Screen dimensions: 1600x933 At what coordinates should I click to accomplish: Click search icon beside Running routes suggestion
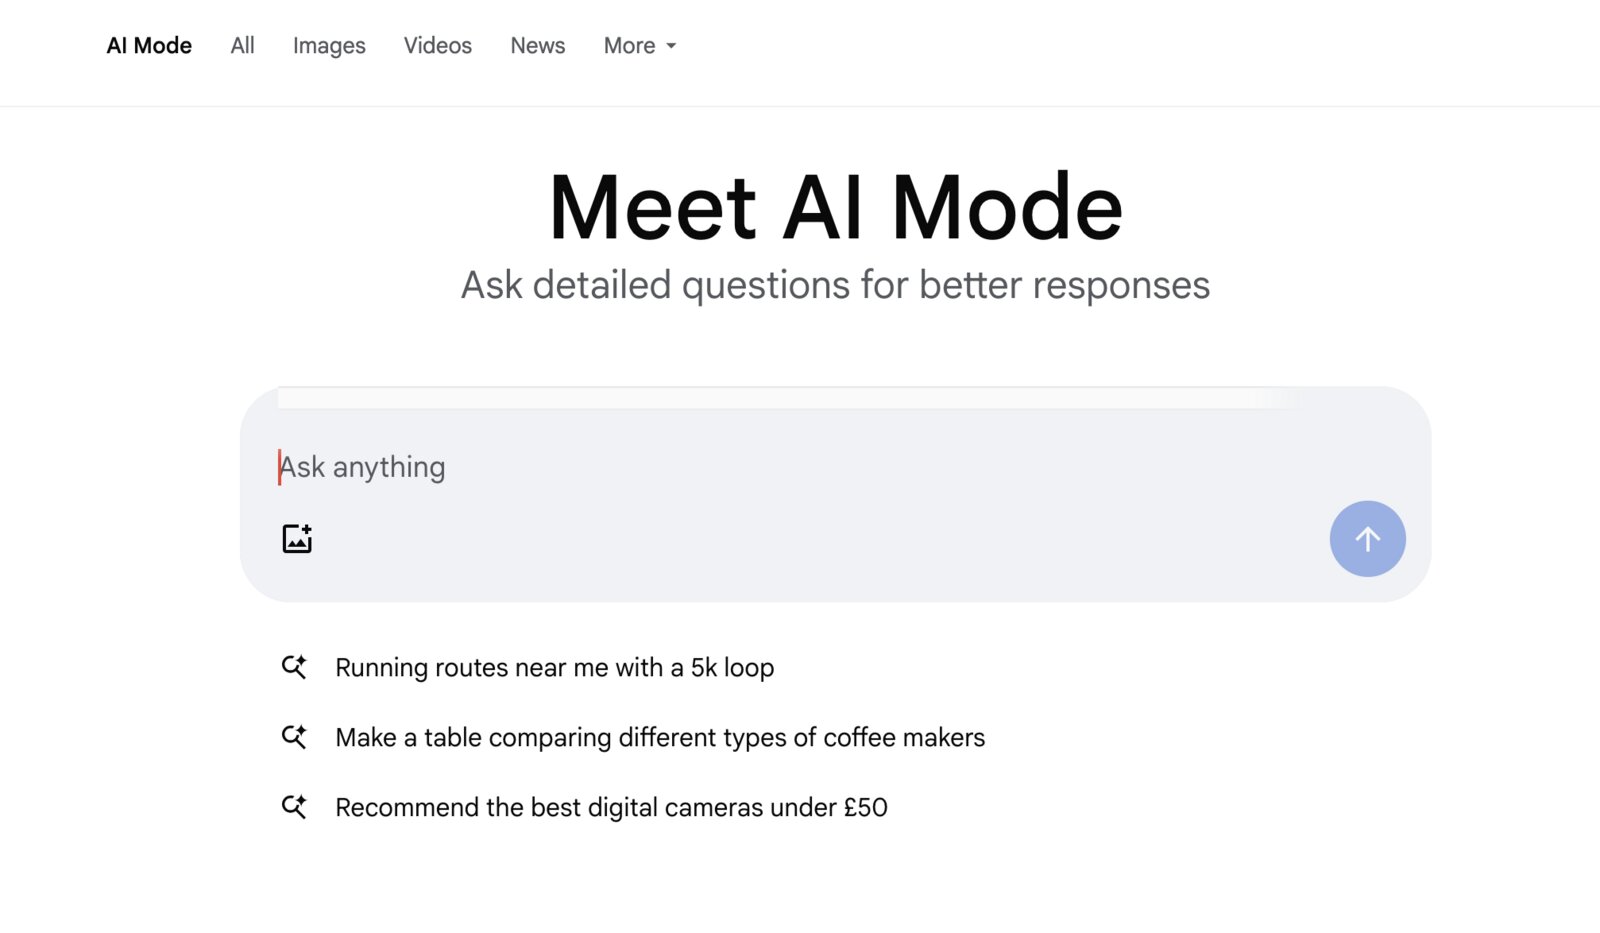[294, 667]
